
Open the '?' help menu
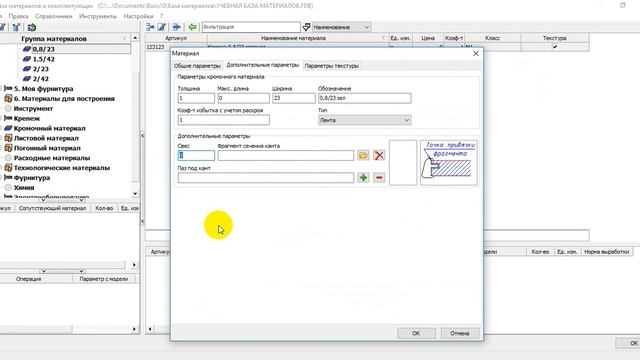(161, 16)
